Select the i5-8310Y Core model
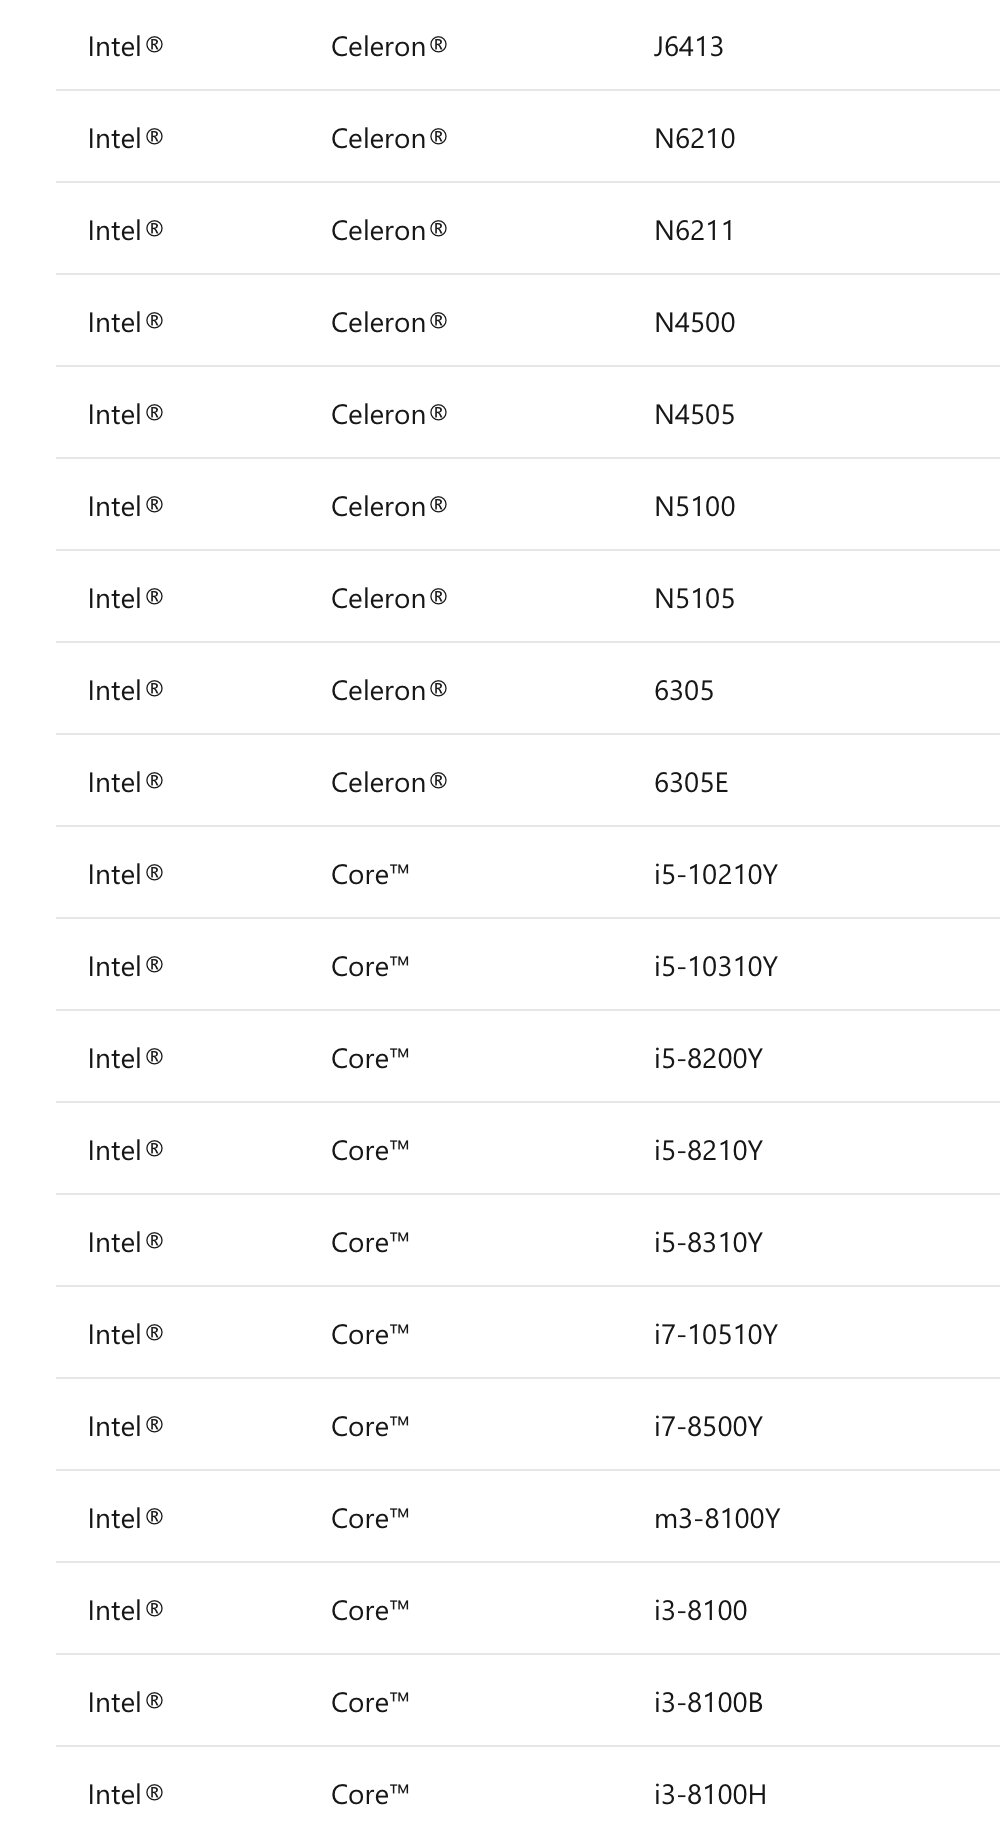 click(x=708, y=1243)
